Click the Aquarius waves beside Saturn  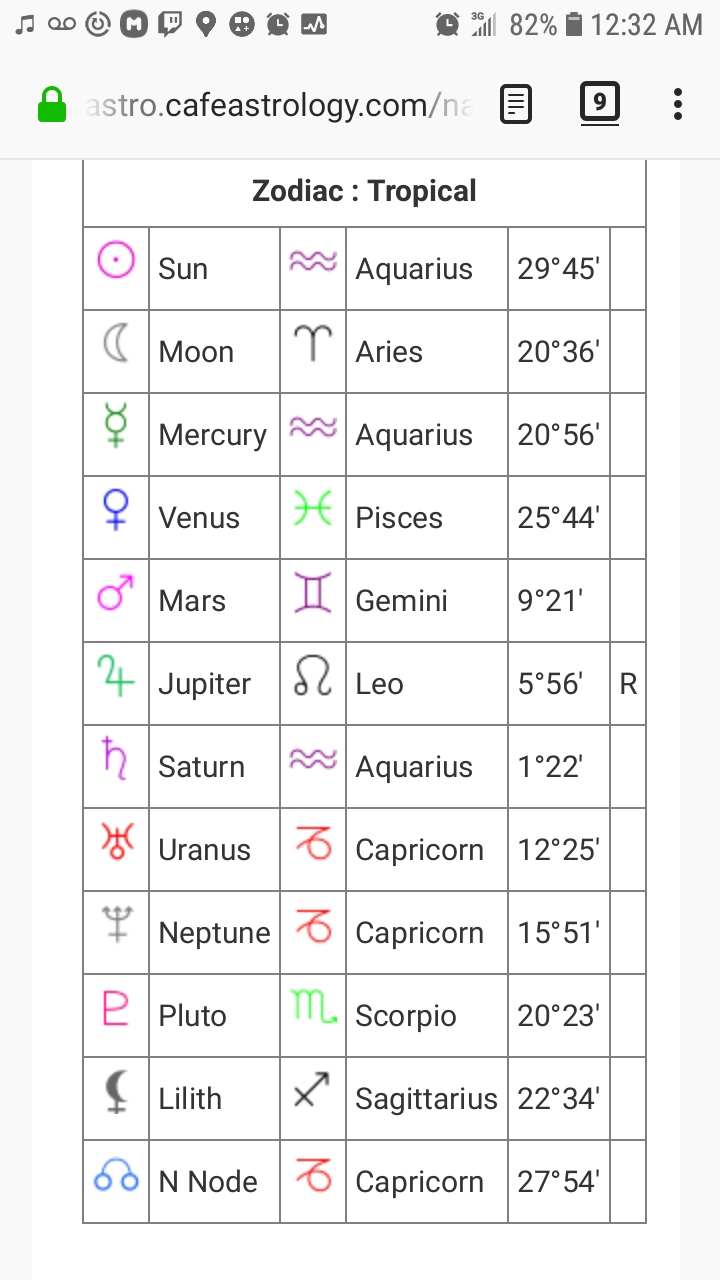311,765
